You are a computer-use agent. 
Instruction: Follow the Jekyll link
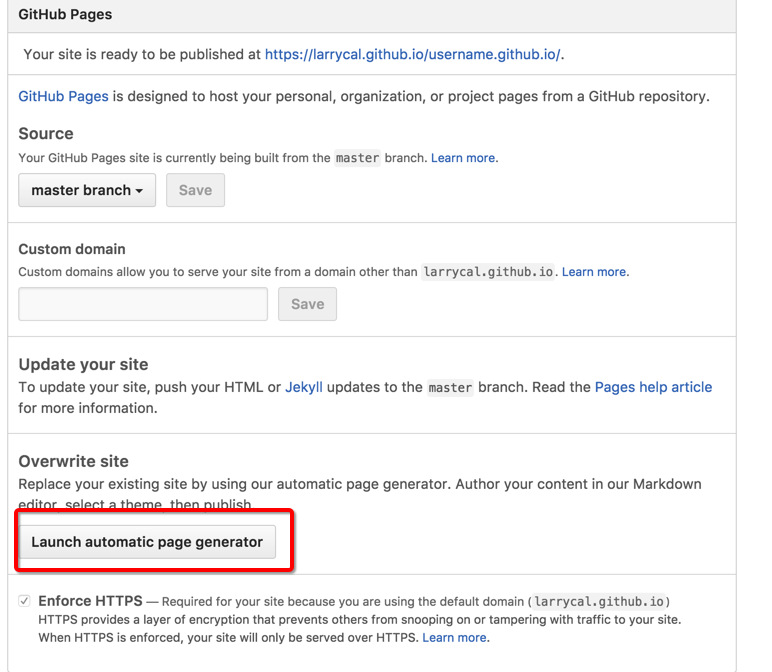pos(304,387)
